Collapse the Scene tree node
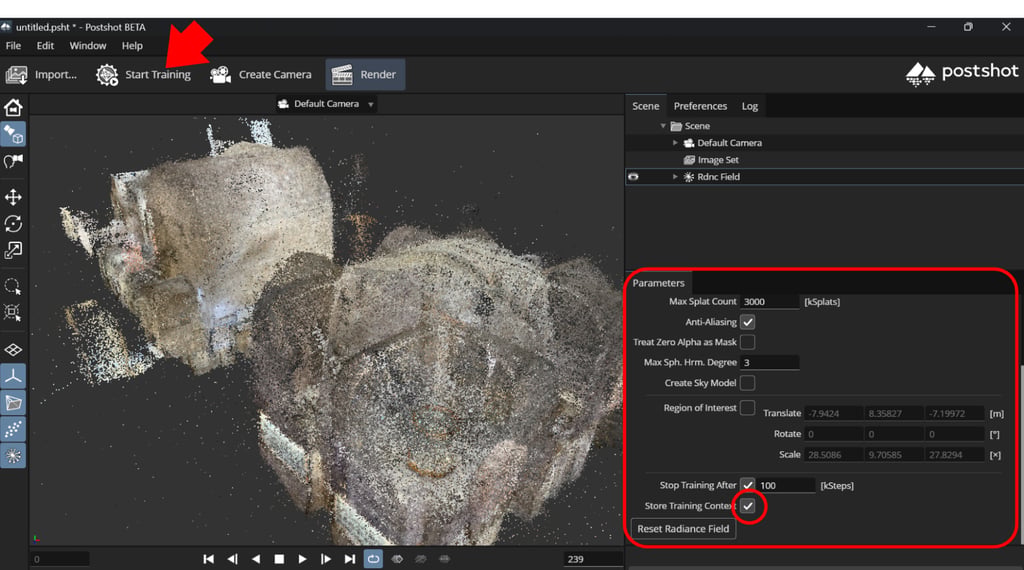Viewport: 1024px width, 570px height. tap(663, 126)
